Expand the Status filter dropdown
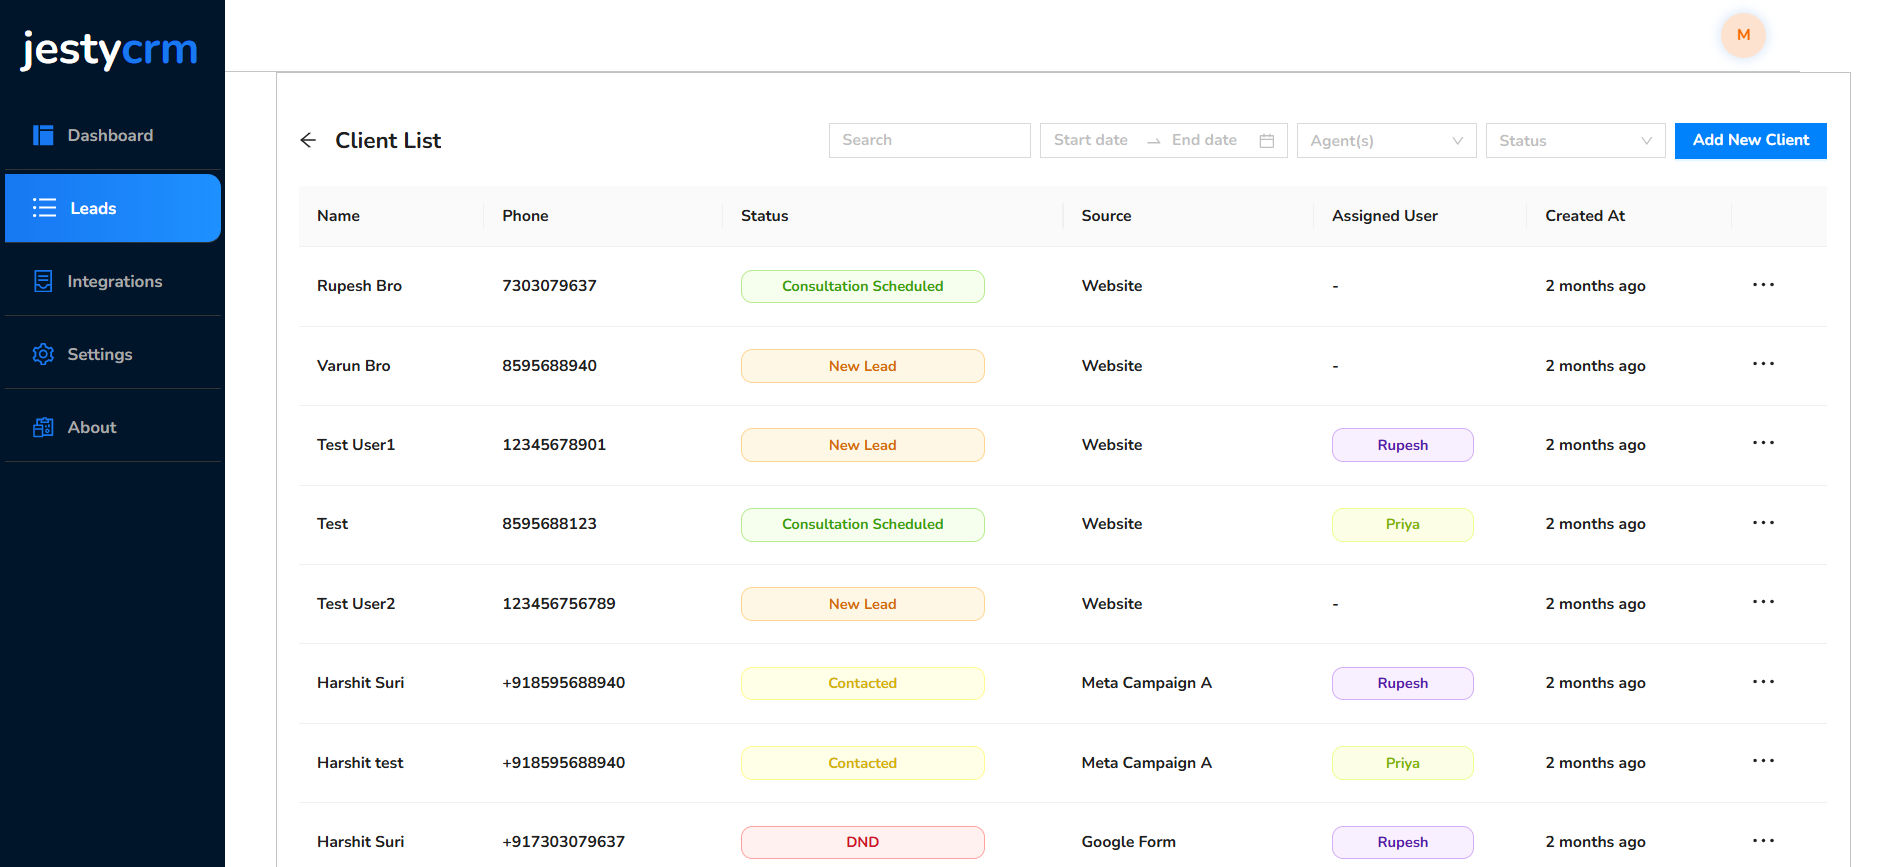Image resolution: width=1900 pixels, height=867 pixels. tap(1575, 141)
